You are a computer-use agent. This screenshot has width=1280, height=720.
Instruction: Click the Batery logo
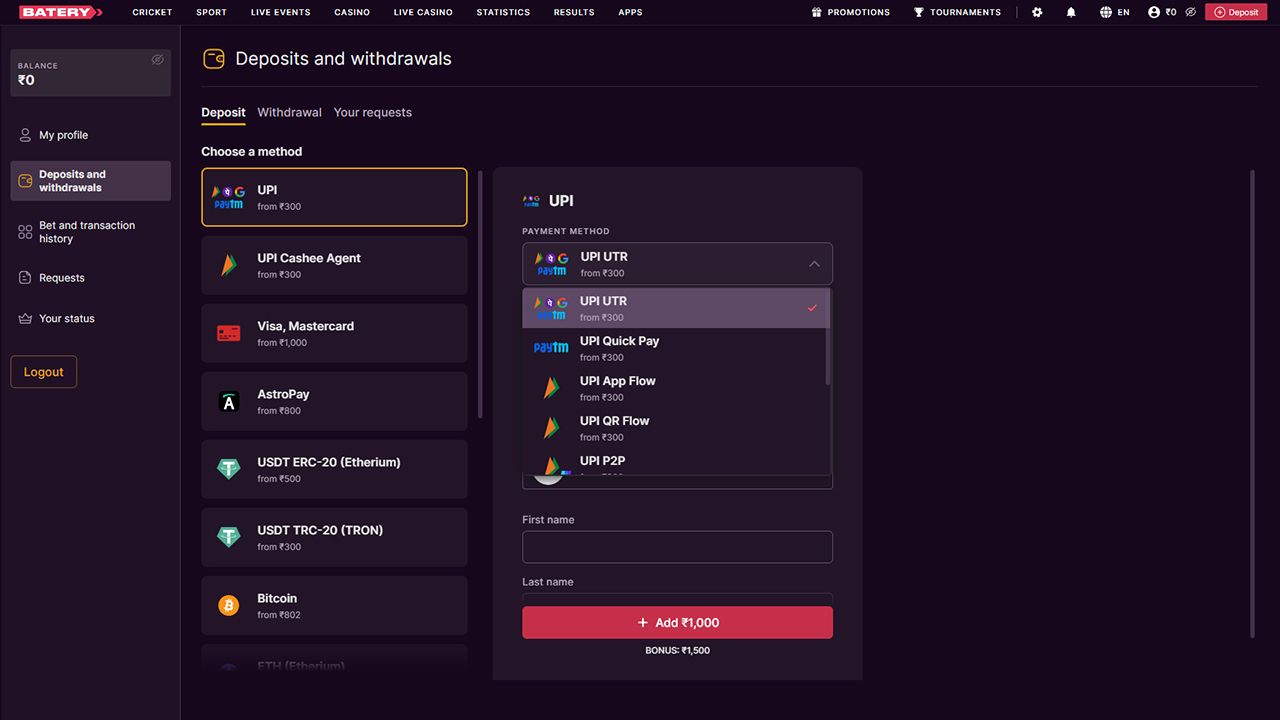click(x=61, y=12)
